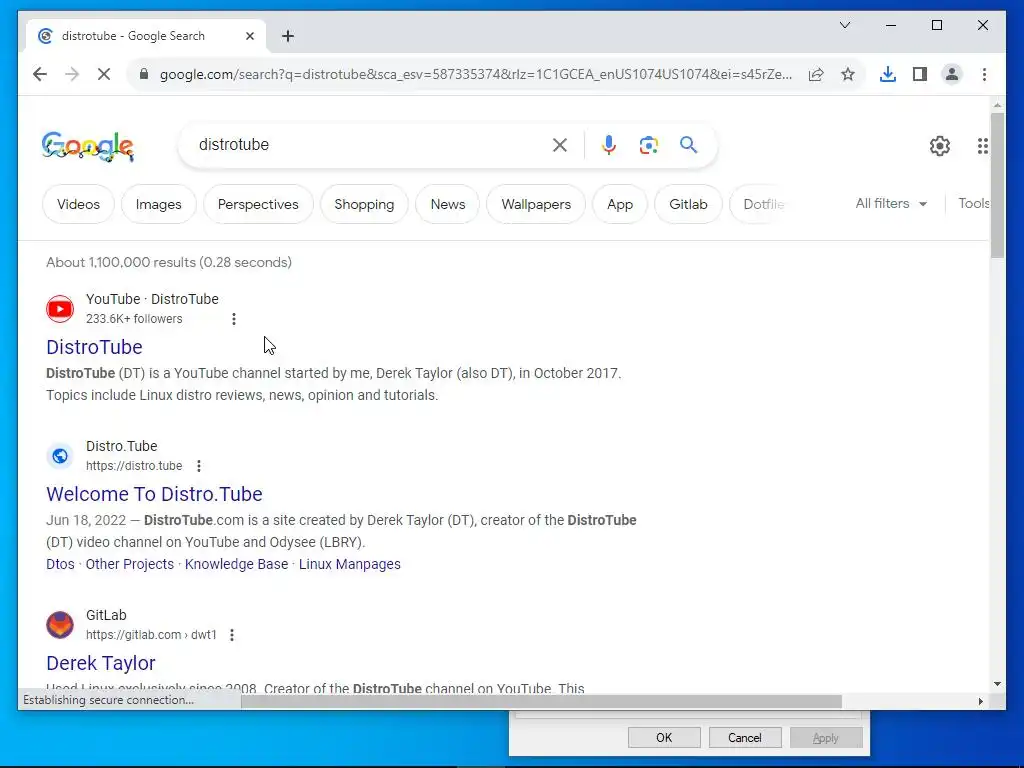Filter results by Images

(159, 204)
